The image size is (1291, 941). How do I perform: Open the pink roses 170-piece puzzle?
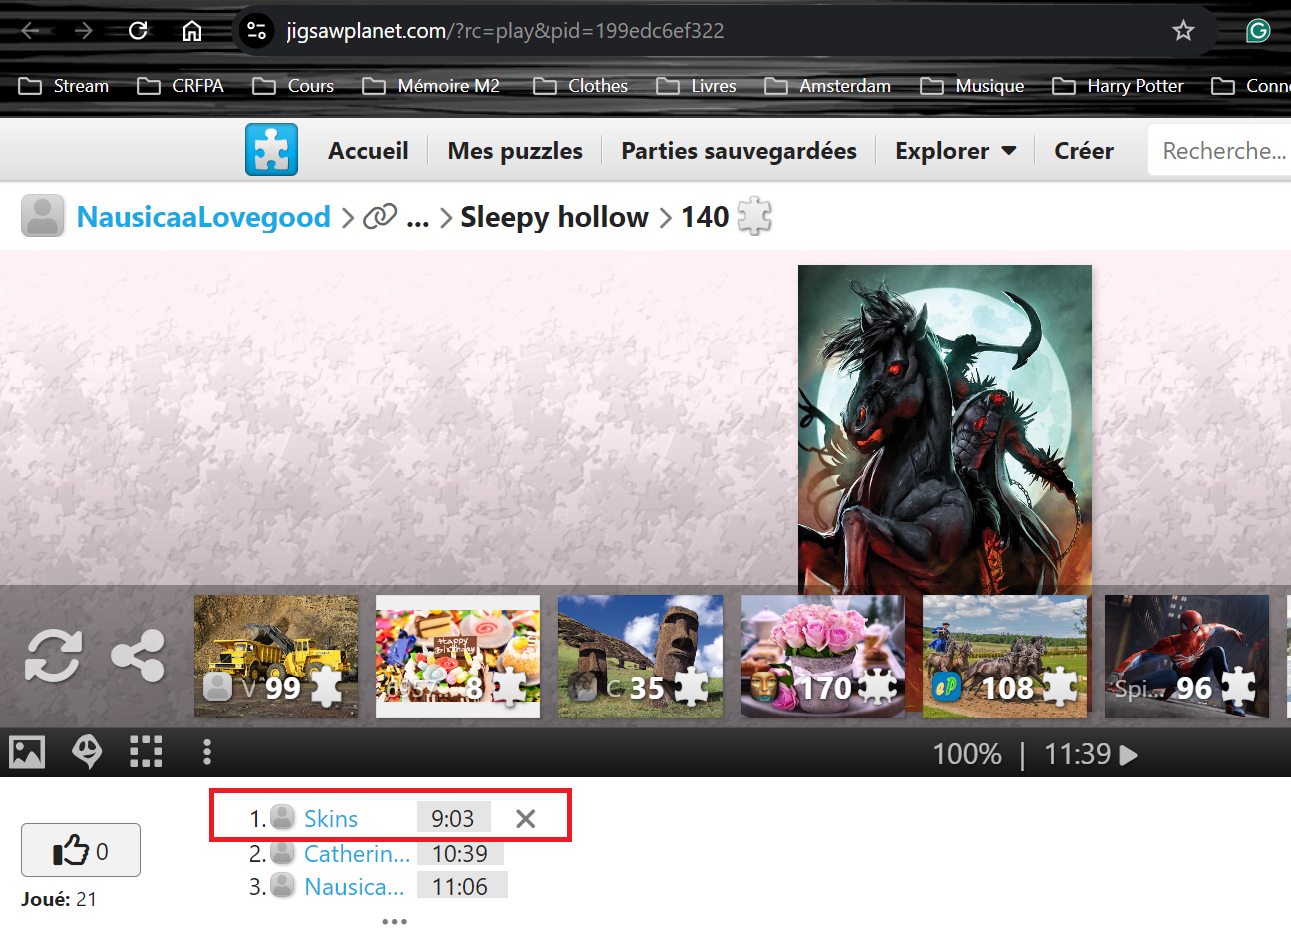(x=823, y=656)
